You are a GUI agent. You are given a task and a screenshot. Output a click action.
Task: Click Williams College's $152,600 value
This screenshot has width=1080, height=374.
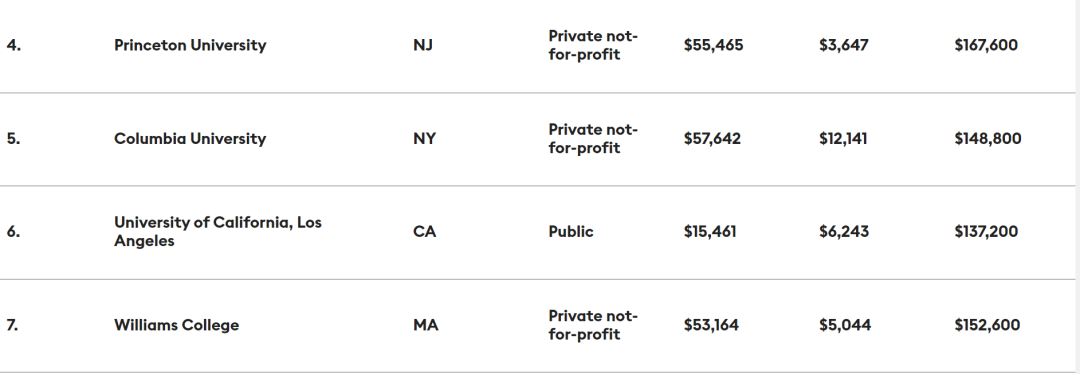click(988, 325)
